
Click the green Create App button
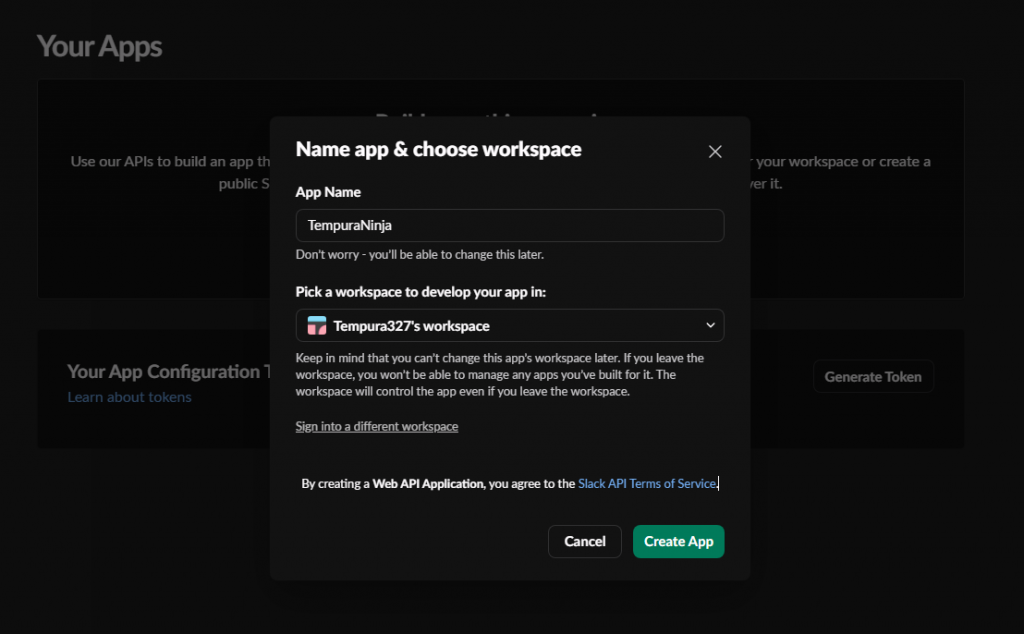(x=679, y=541)
